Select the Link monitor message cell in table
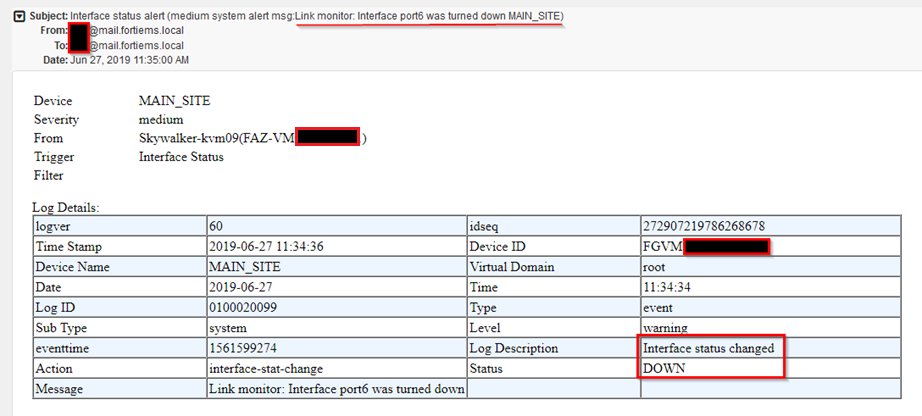The width and height of the screenshot is (922, 416). pos(337,388)
